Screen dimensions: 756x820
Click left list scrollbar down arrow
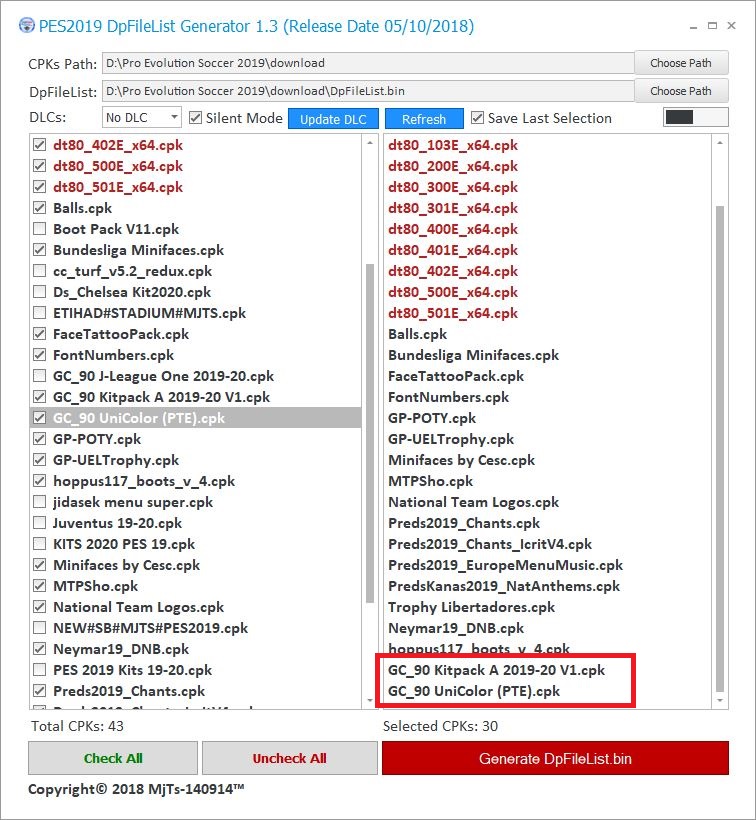coord(370,700)
